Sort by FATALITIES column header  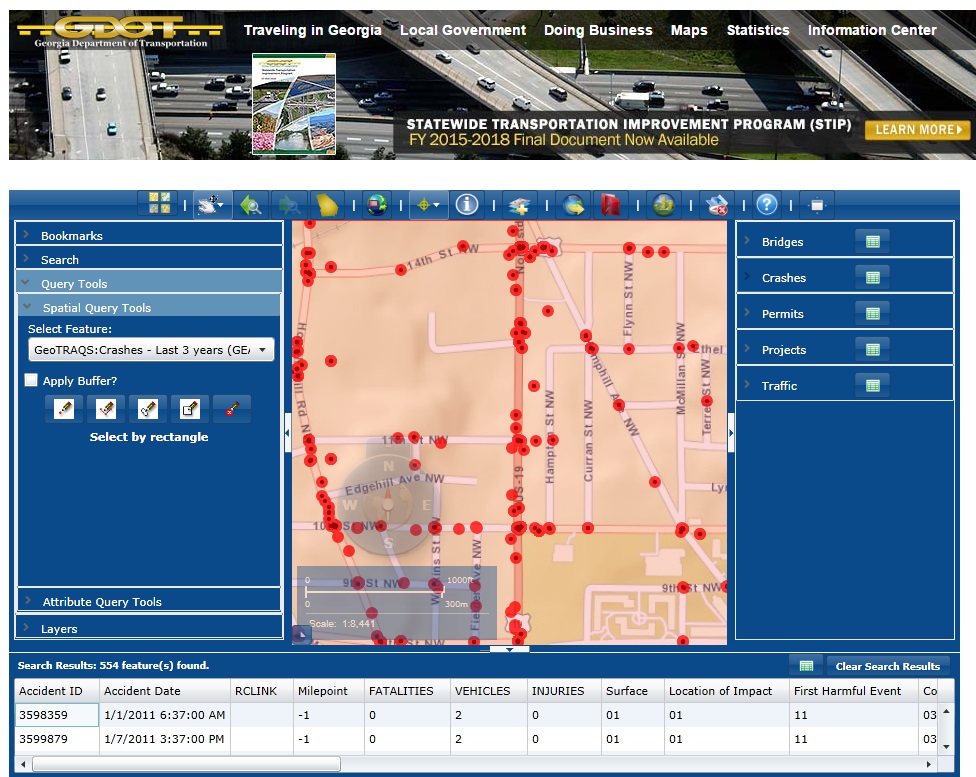(x=407, y=690)
